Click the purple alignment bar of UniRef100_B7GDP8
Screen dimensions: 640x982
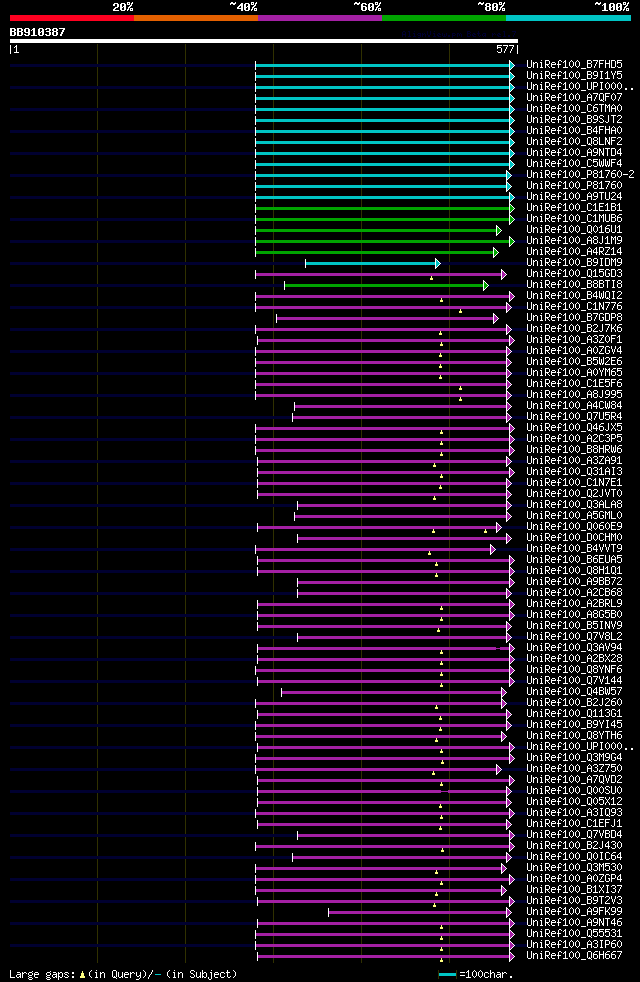[387, 319]
